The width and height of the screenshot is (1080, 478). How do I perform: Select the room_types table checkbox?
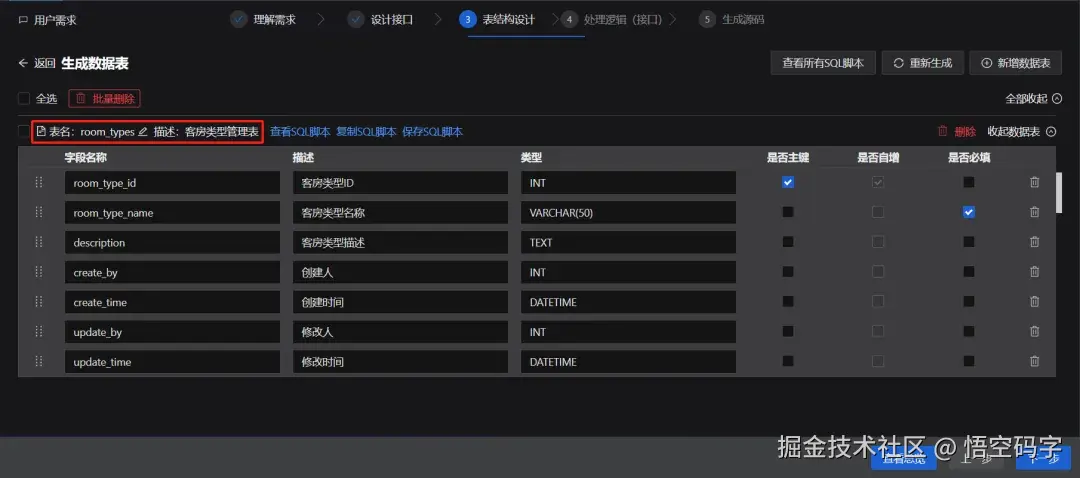(24, 132)
